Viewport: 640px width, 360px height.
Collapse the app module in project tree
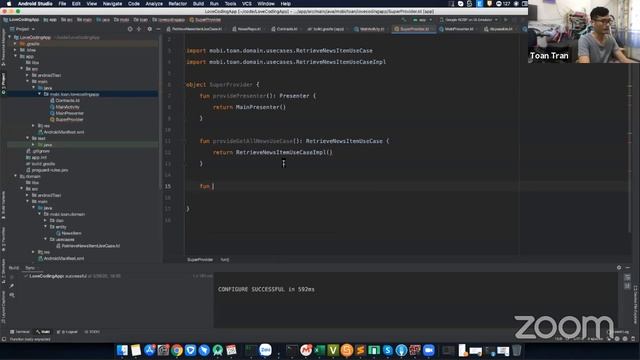point(16,56)
